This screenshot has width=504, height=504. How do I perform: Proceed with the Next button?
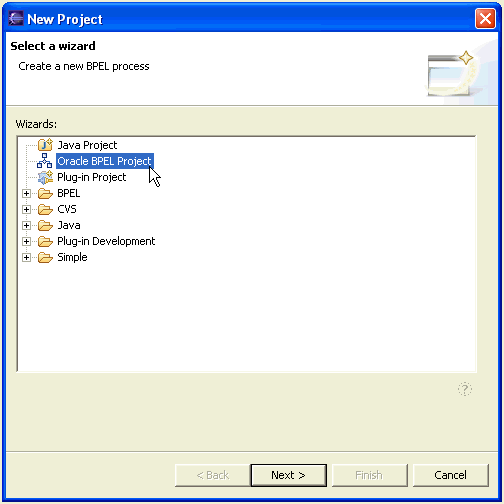tap(288, 475)
